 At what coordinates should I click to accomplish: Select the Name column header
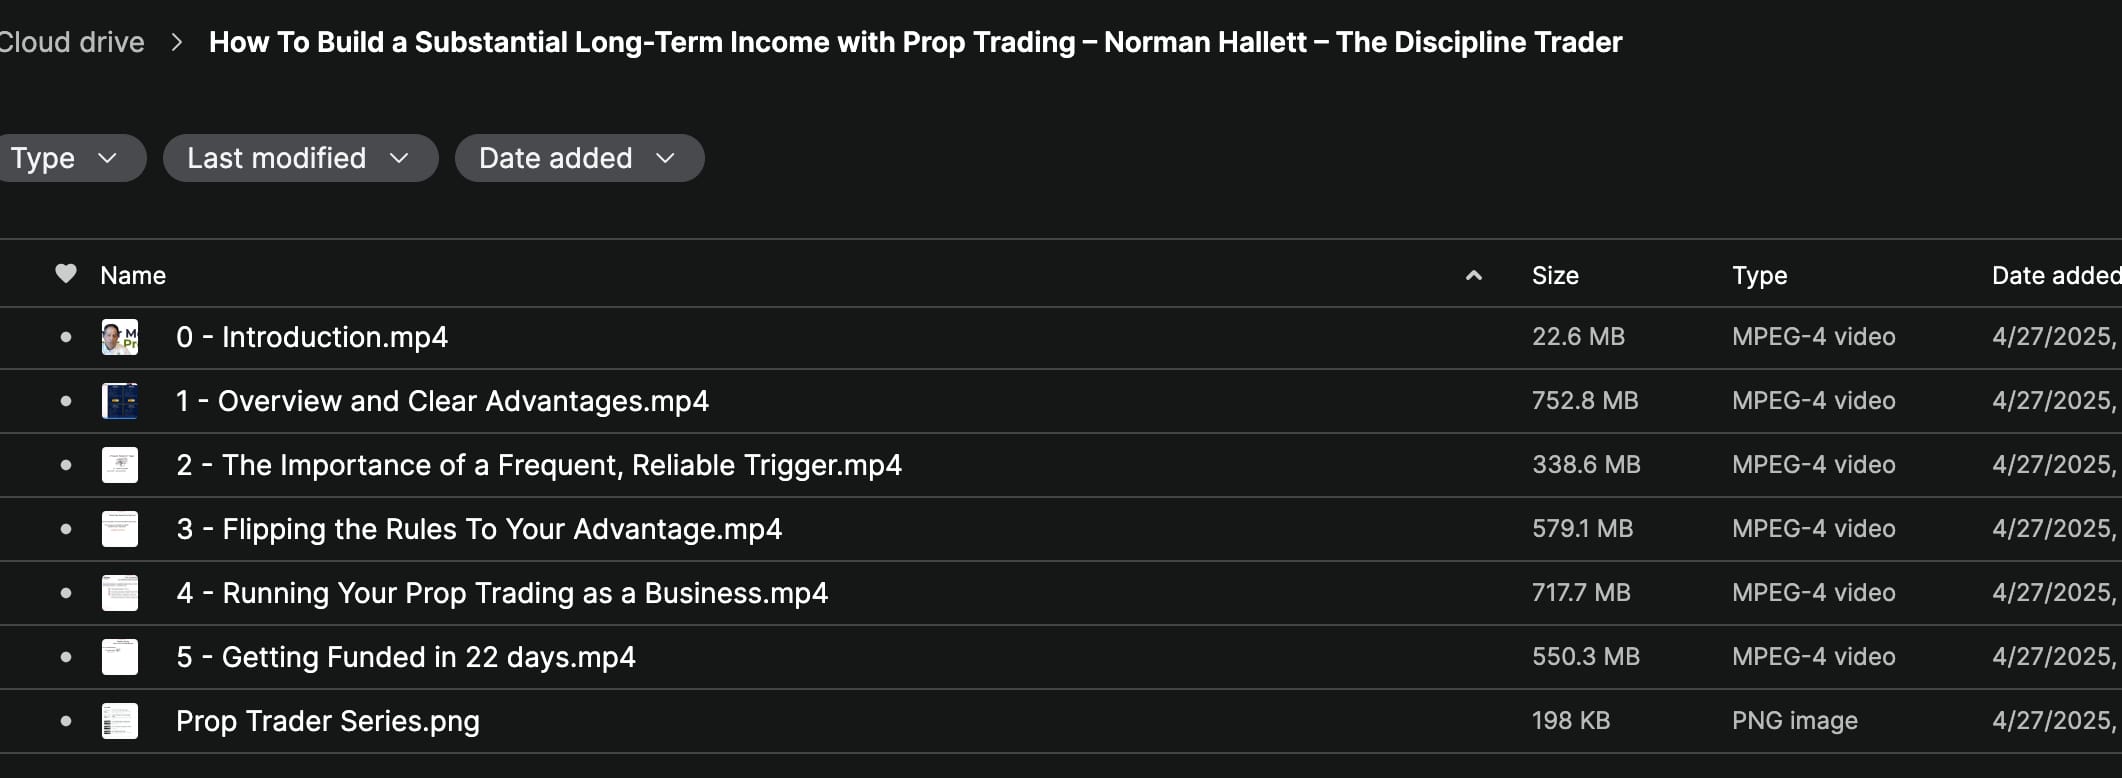pyautogui.click(x=133, y=275)
